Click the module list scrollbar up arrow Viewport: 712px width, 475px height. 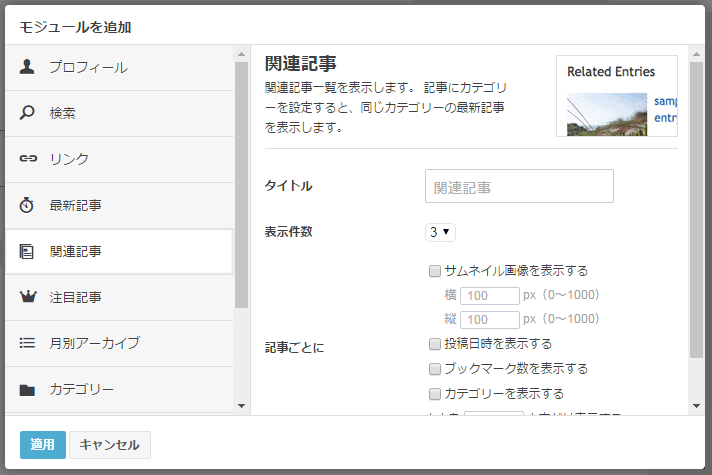pyautogui.click(x=242, y=54)
